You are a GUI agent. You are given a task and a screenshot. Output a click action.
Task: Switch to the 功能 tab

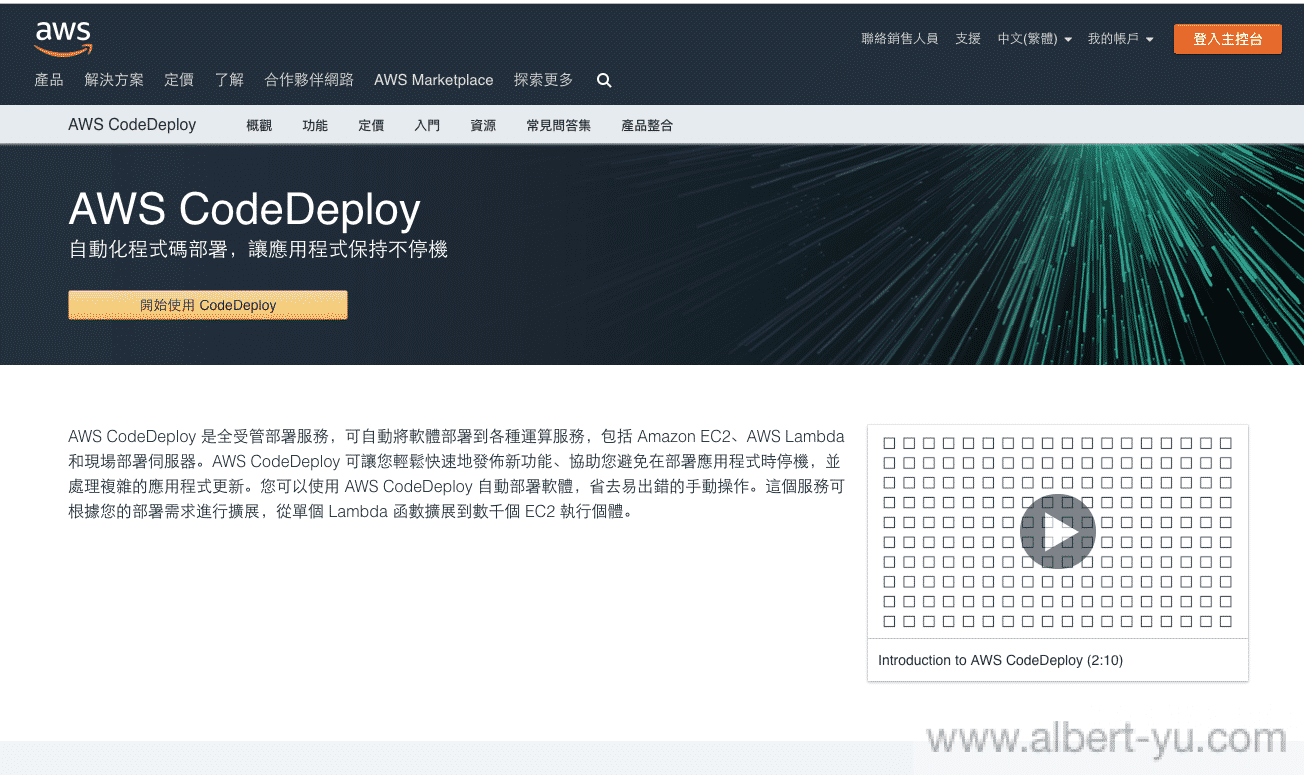[315, 126]
